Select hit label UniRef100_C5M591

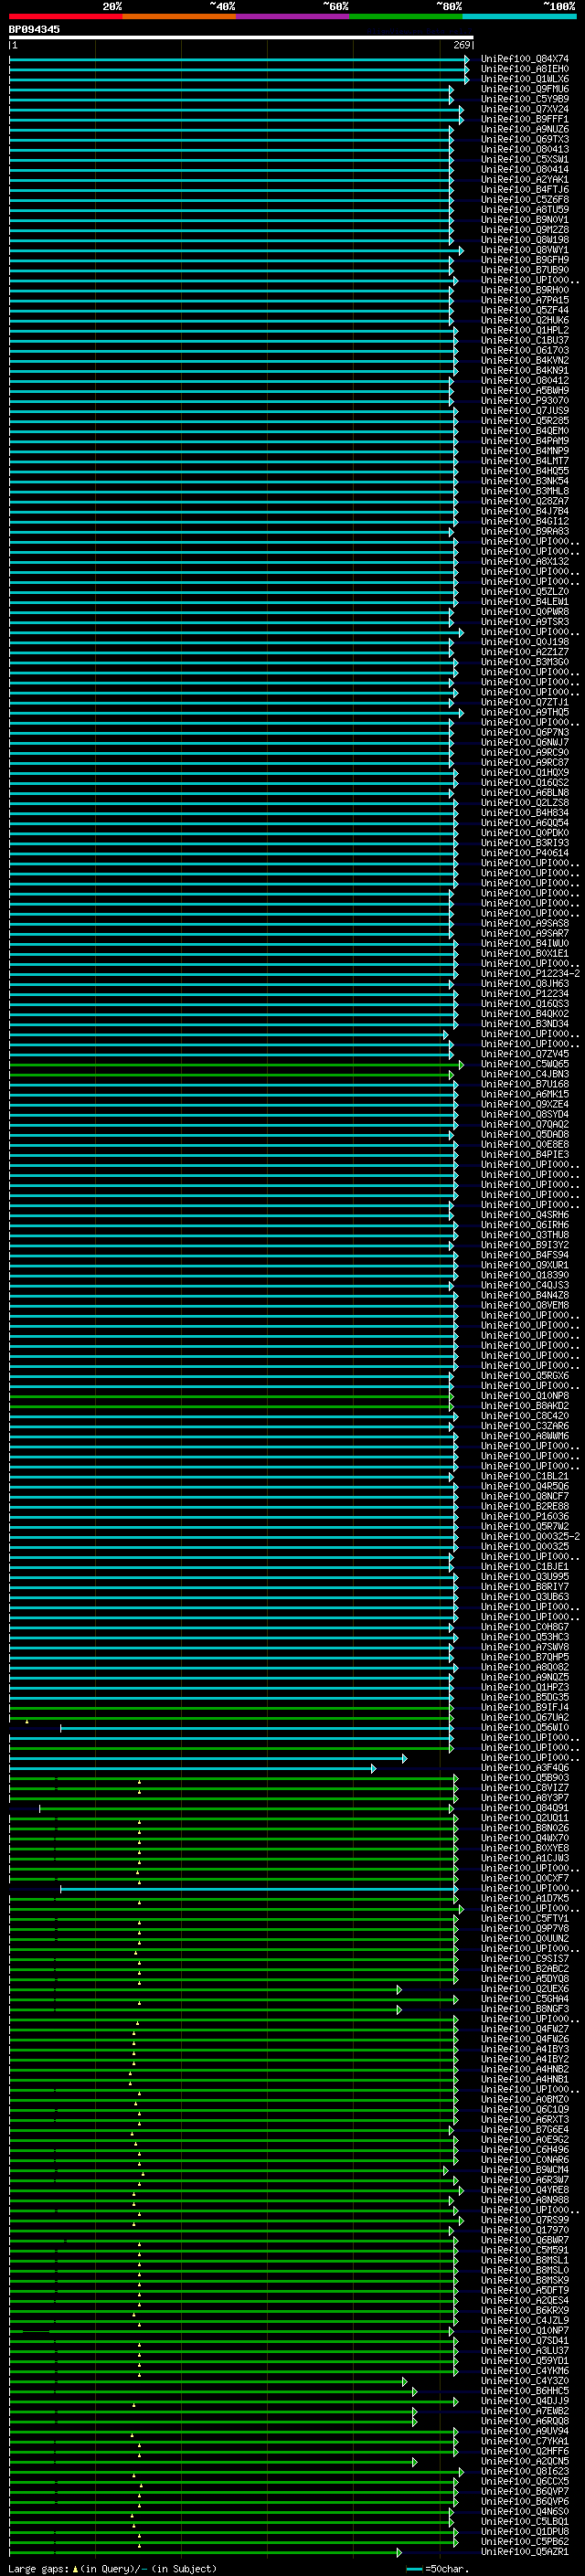coord(524,2250)
